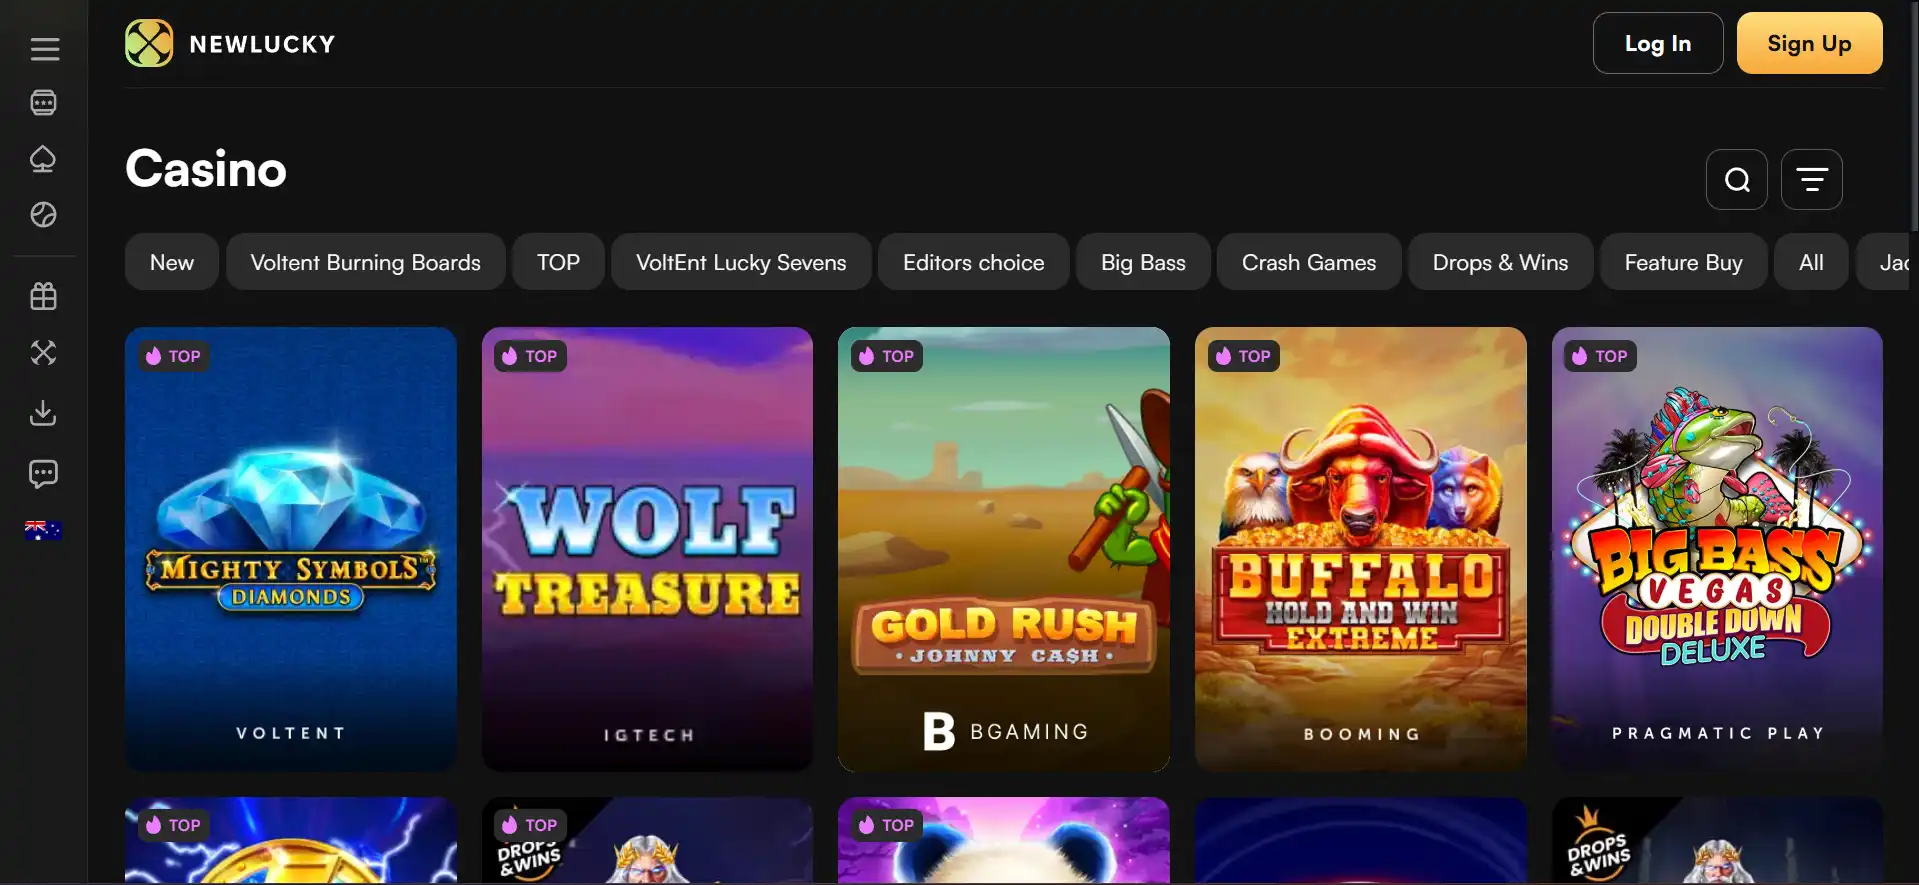The height and width of the screenshot is (885, 1919).
Task: Open Buffalo Hold and Win Extreme game
Action: pyautogui.click(x=1361, y=549)
